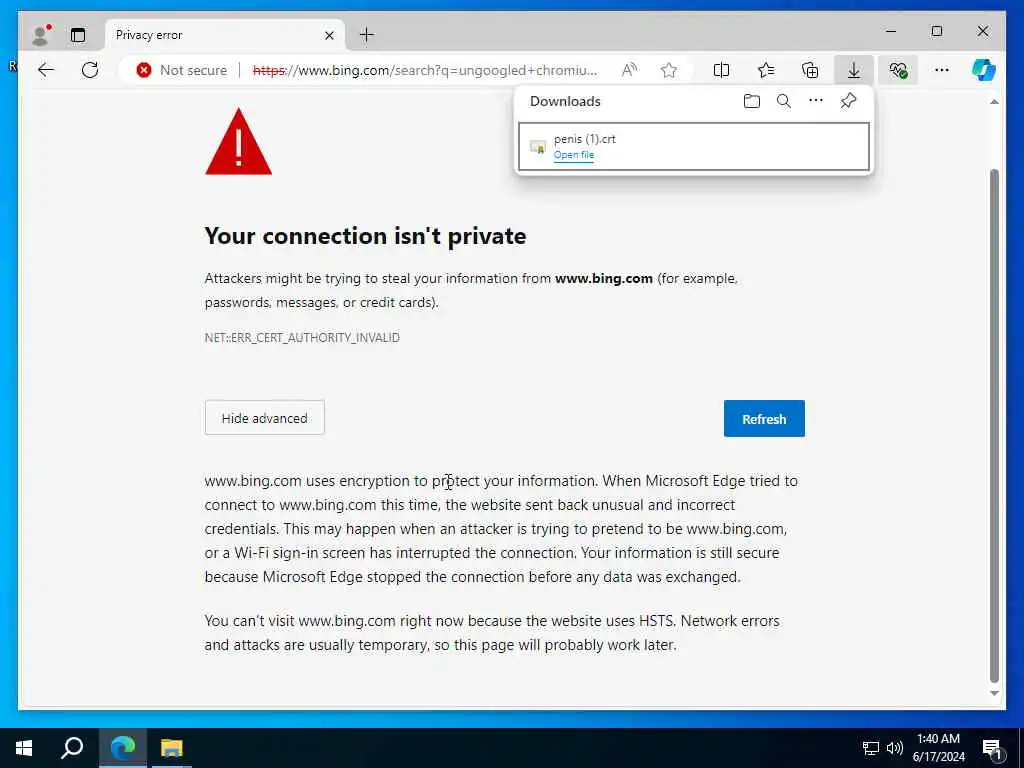The width and height of the screenshot is (1024, 768).
Task: Open the Collections icon
Action: point(810,70)
